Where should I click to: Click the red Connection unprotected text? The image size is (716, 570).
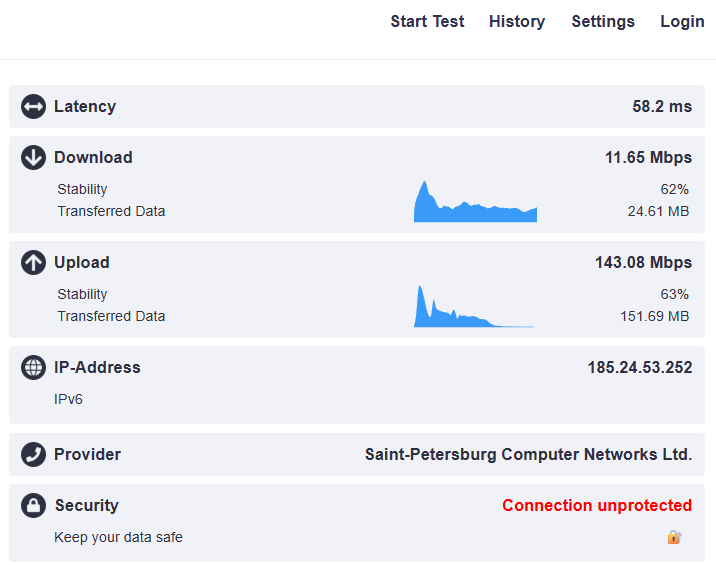597,506
